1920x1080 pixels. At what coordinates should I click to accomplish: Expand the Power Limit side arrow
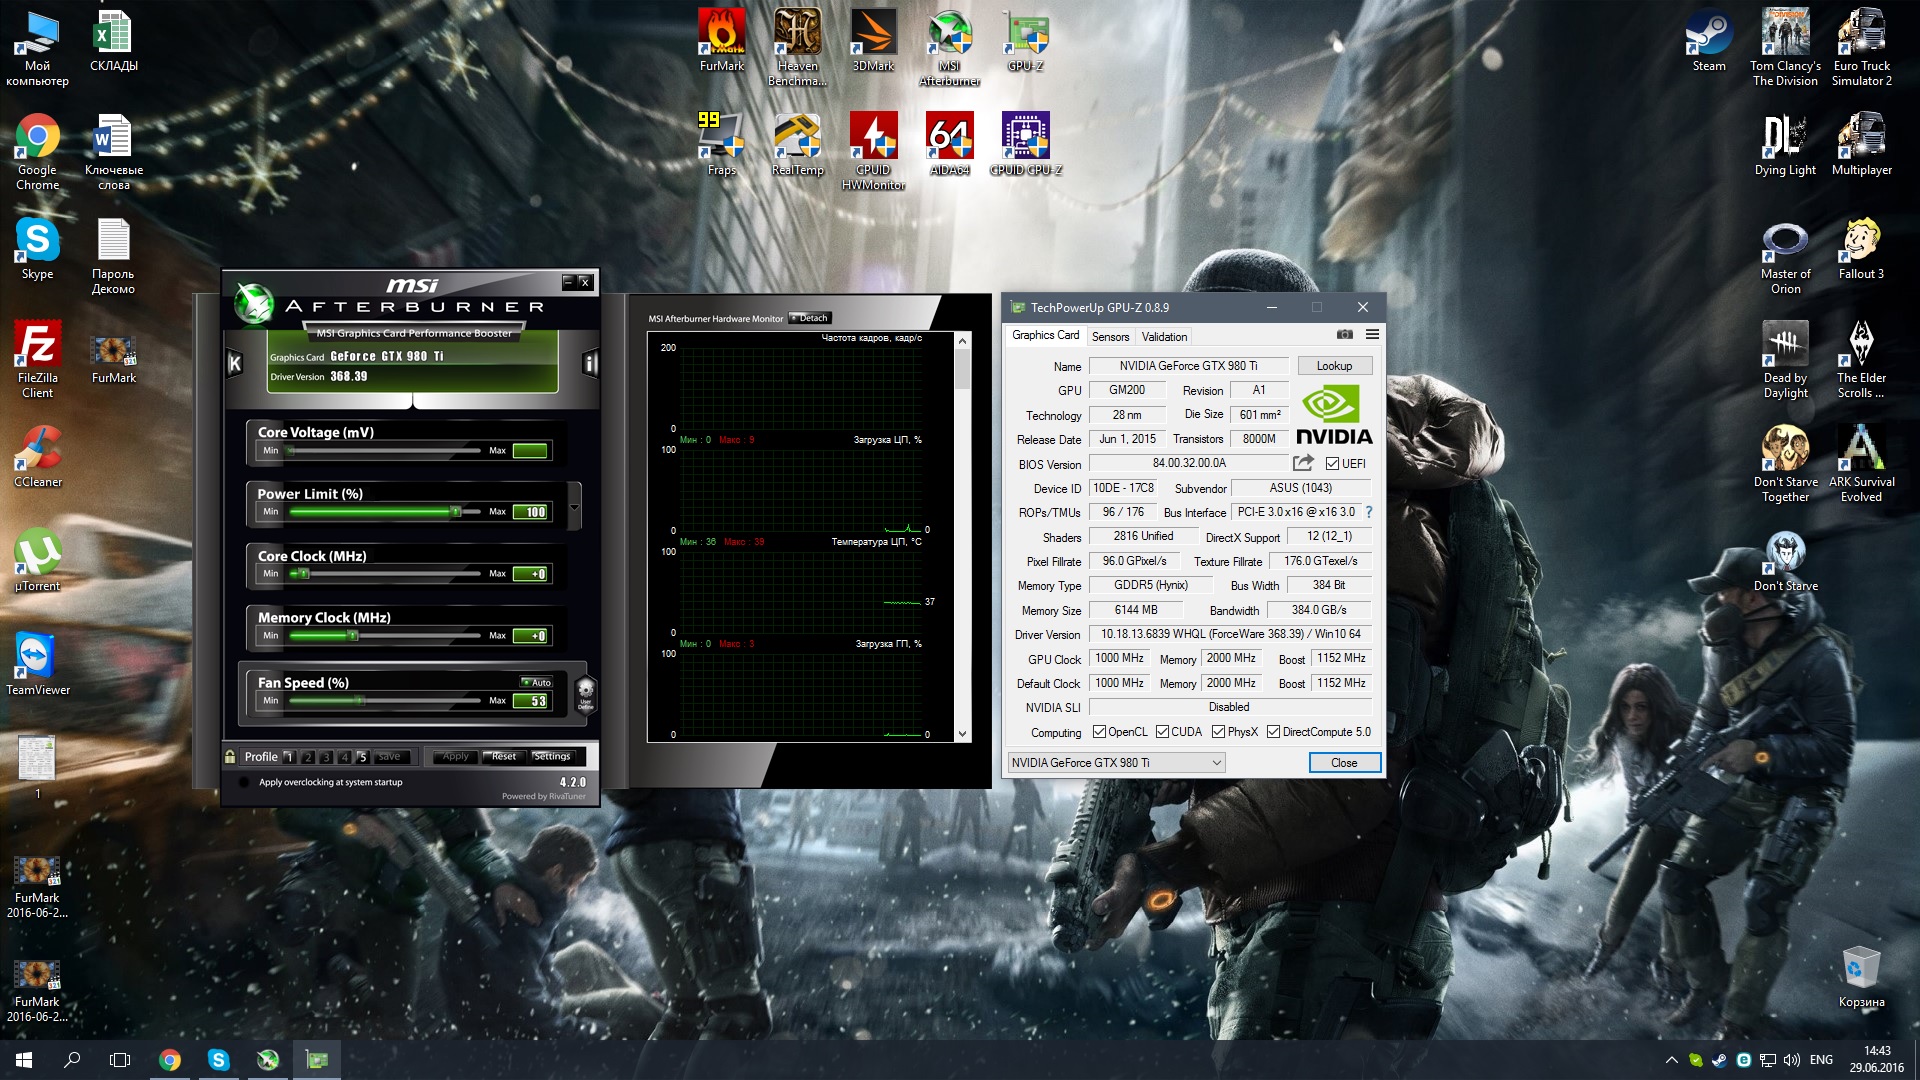575,508
